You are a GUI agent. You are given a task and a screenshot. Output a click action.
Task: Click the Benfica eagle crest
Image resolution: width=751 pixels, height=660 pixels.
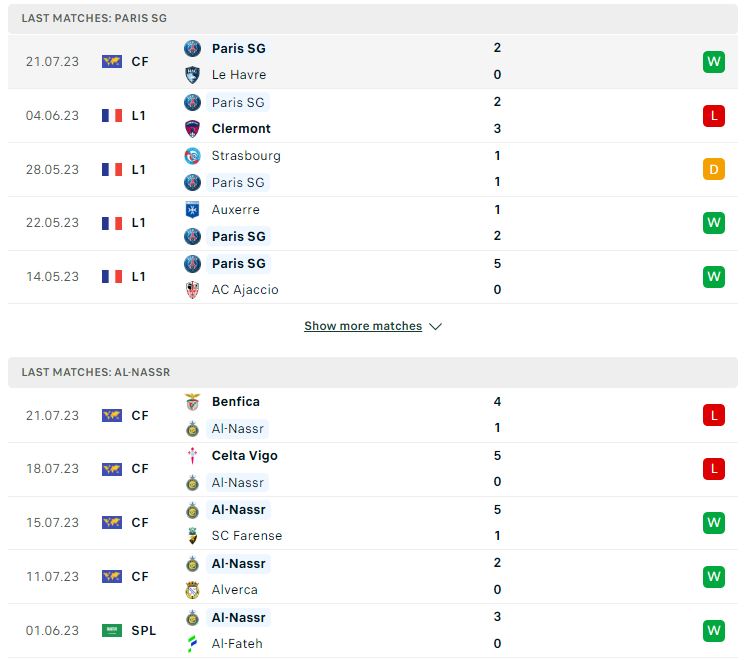(x=192, y=402)
